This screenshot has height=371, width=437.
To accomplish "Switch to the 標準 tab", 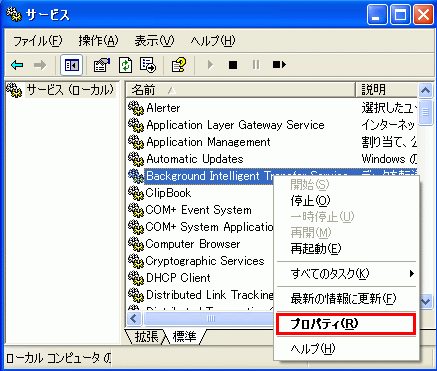I will [184, 336].
